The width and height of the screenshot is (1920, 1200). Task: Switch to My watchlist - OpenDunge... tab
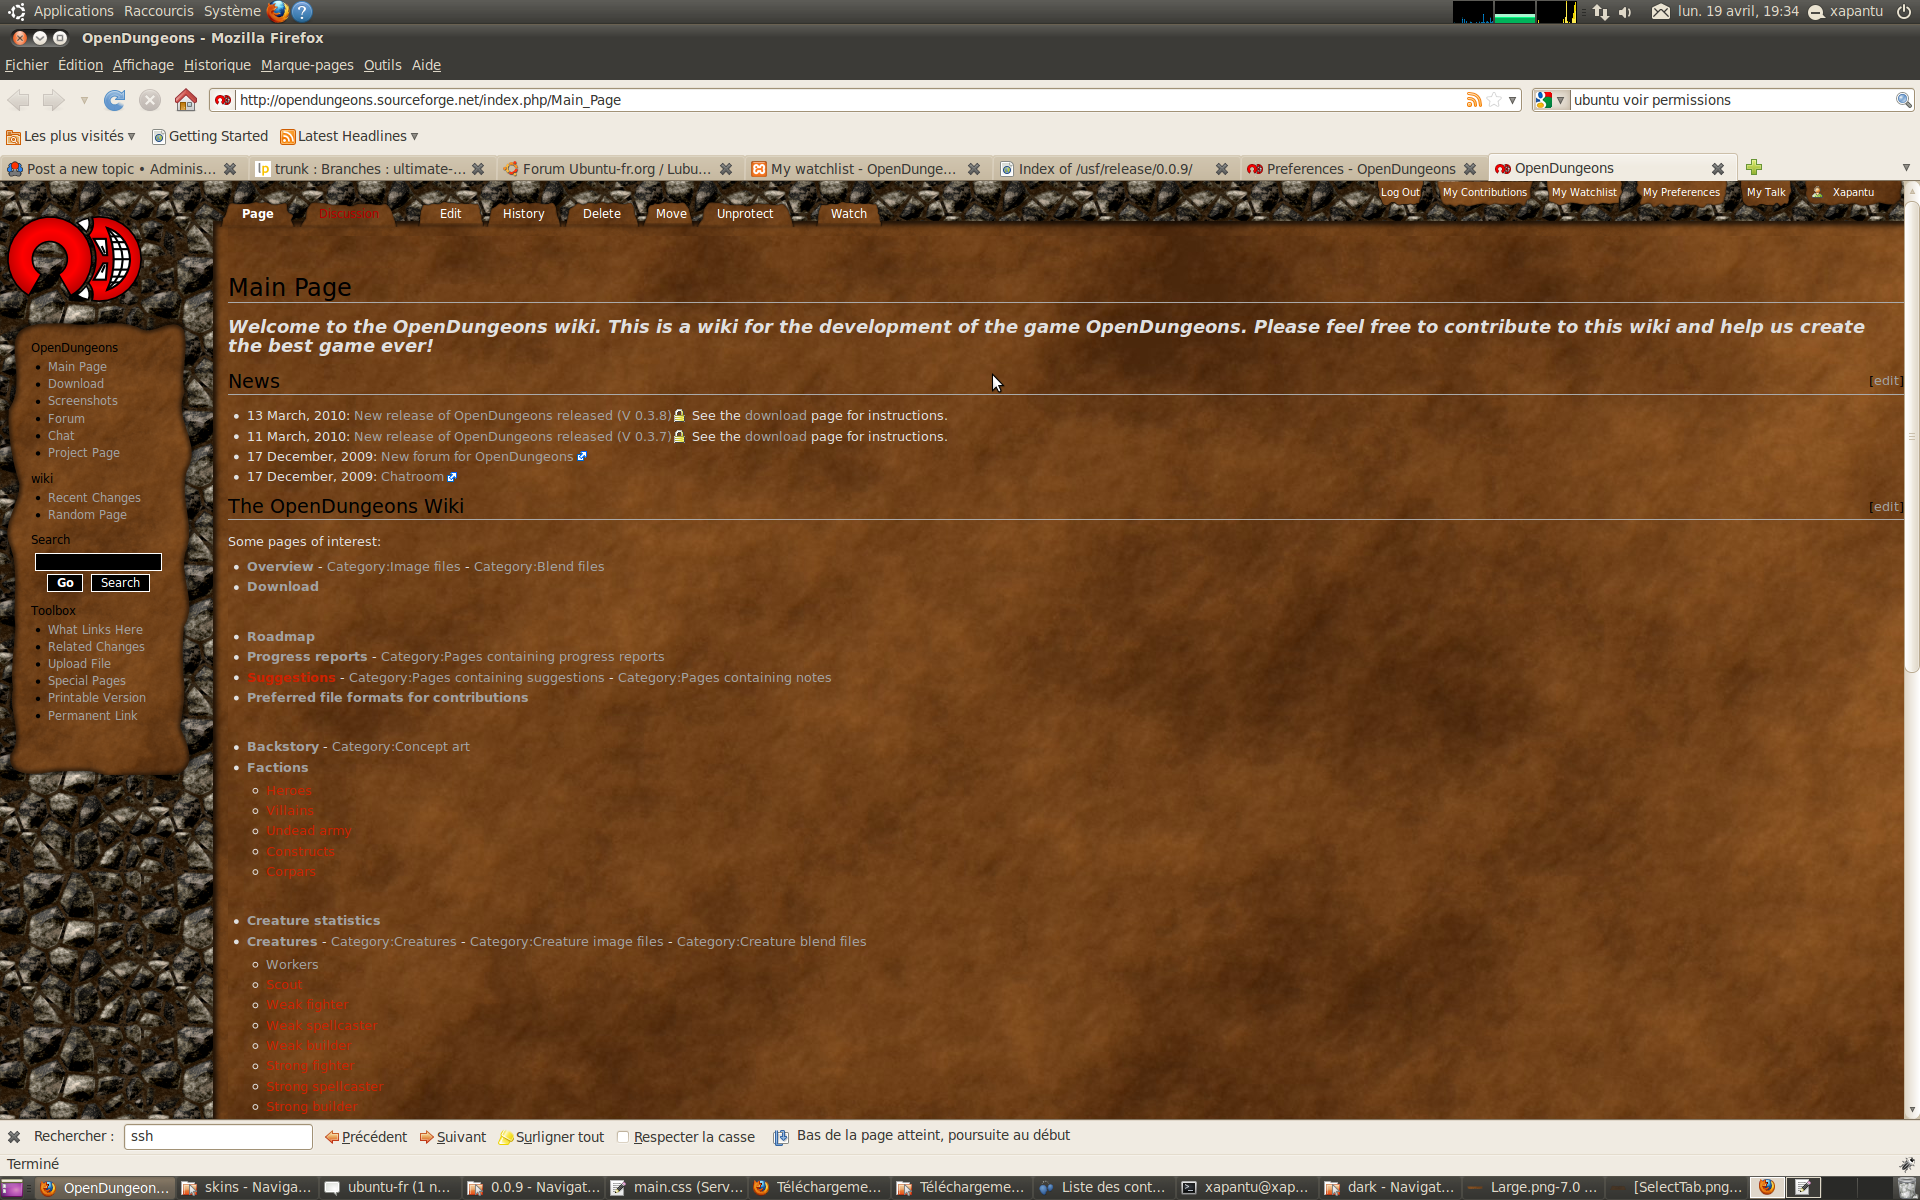tap(862, 169)
